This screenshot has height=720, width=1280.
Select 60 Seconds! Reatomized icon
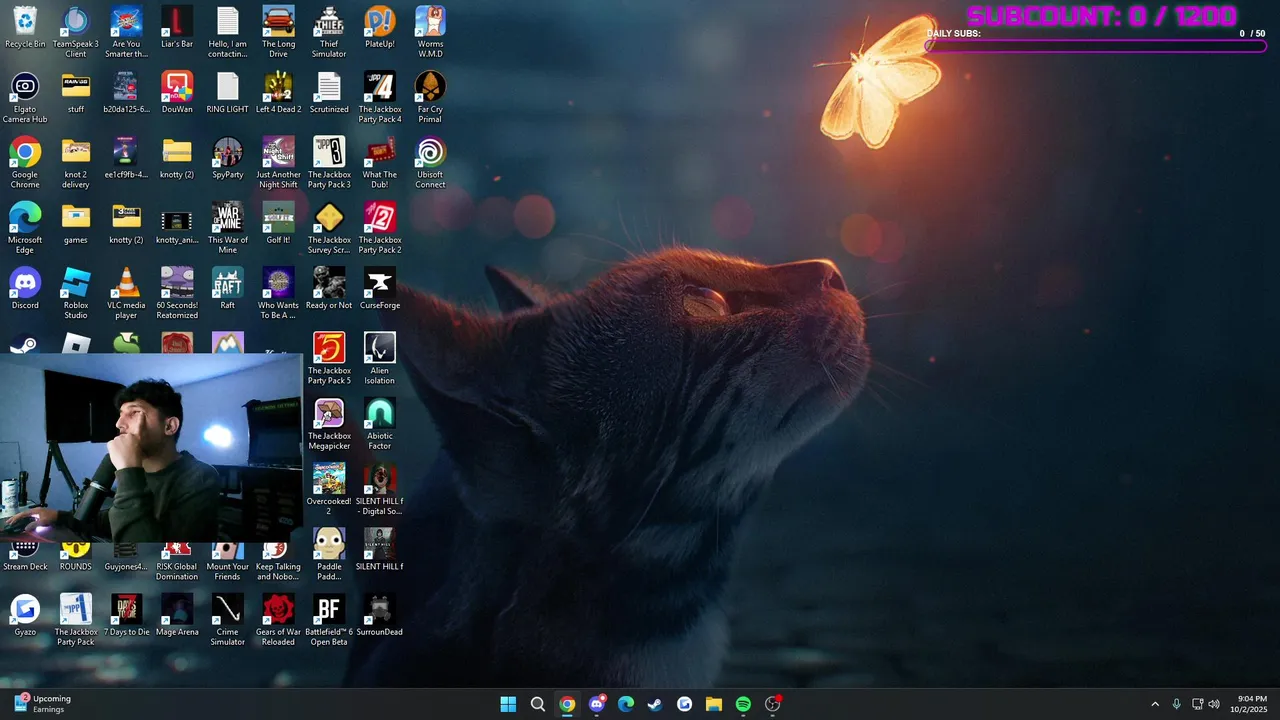pyautogui.click(x=177, y=294)
